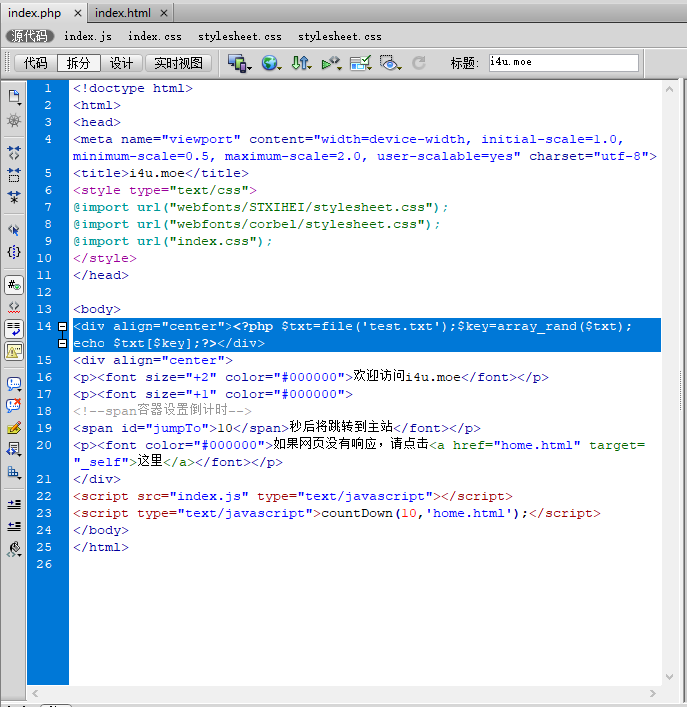Open the Preview in Browser globe dropdown
This screenshot has width=687, height=707.
tap(271, 63)
